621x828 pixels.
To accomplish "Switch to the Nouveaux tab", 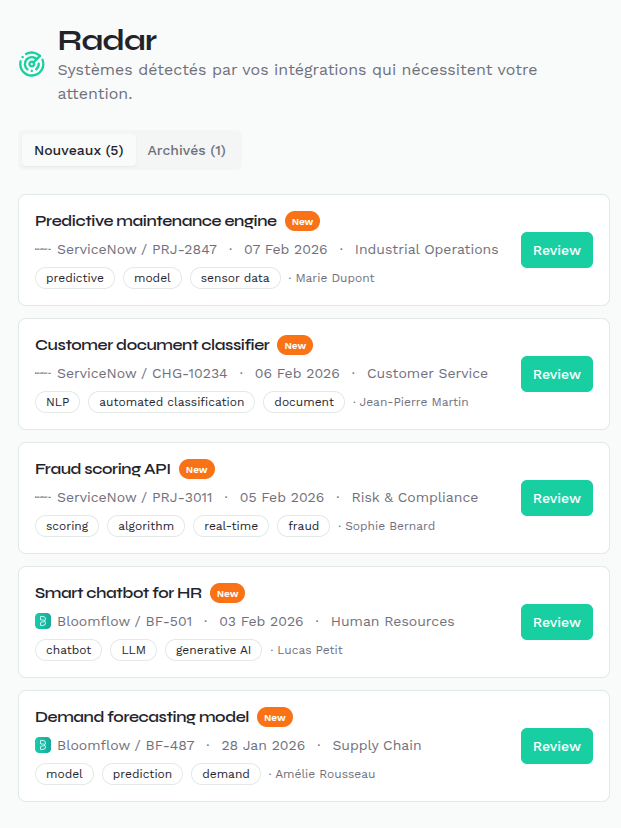I will tap(78, 151).
